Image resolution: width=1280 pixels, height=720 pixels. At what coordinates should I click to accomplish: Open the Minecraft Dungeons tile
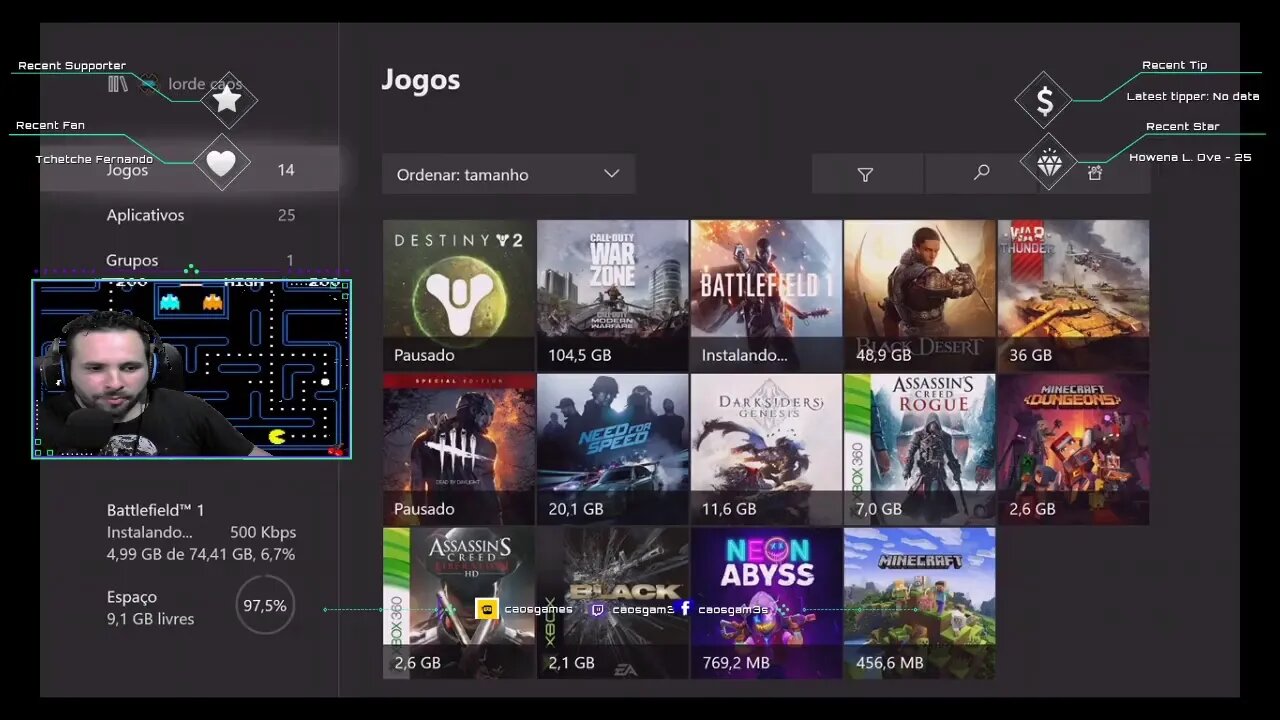click(x=1073, y=450)
